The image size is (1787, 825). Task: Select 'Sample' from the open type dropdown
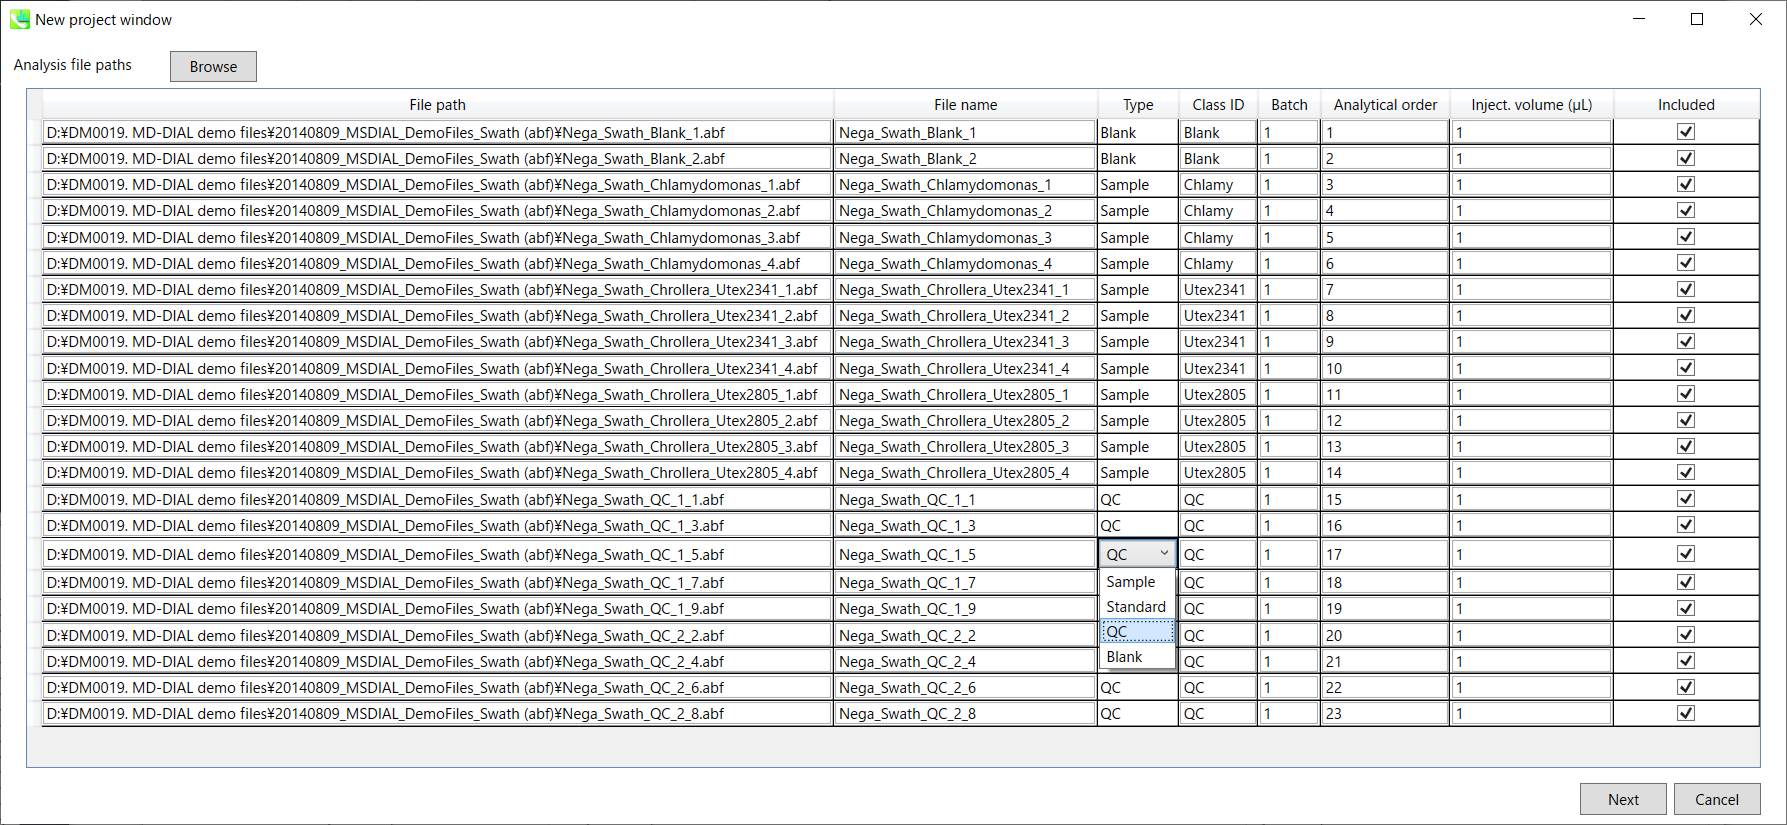pos(1130,582)
